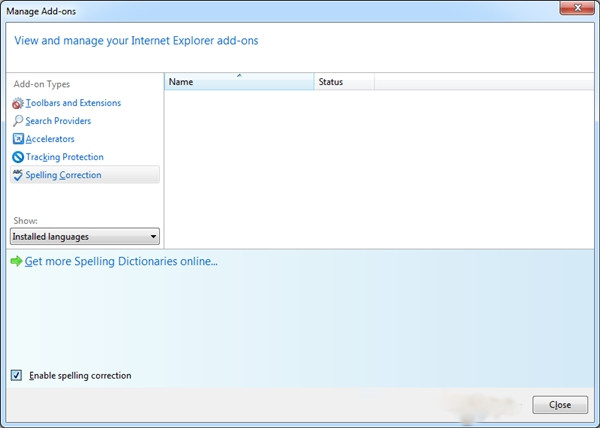Sort list by Name column header
The width and height of the screenshot is (600, 428).
coord(239,82)
